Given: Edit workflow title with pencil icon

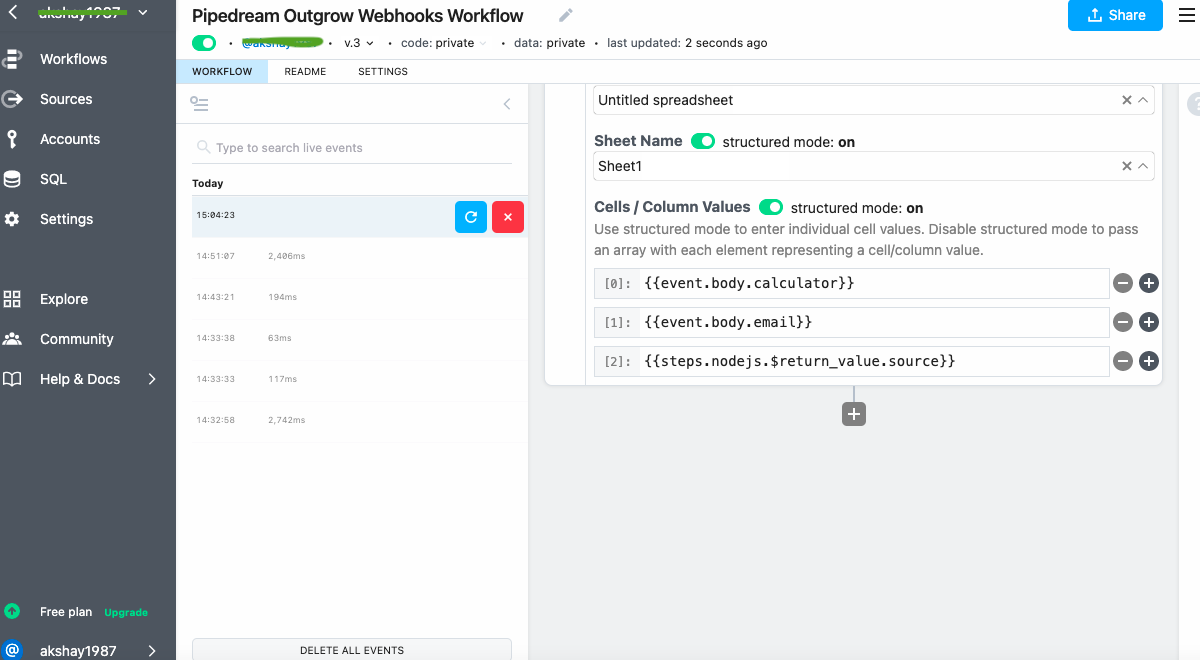Looking at the screenshot, I should [x=566, y=15].
